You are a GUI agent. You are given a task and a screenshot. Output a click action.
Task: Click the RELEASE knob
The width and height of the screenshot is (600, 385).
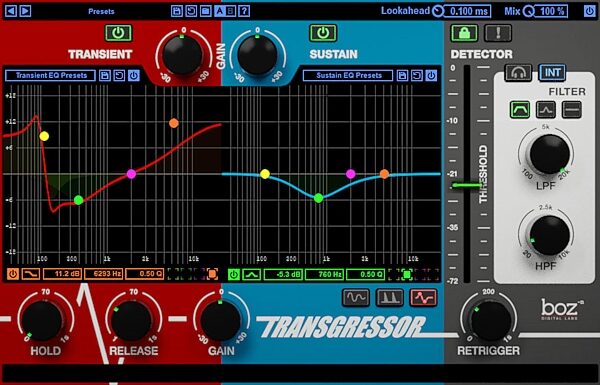pyautogui.click(x=132, y=321)
